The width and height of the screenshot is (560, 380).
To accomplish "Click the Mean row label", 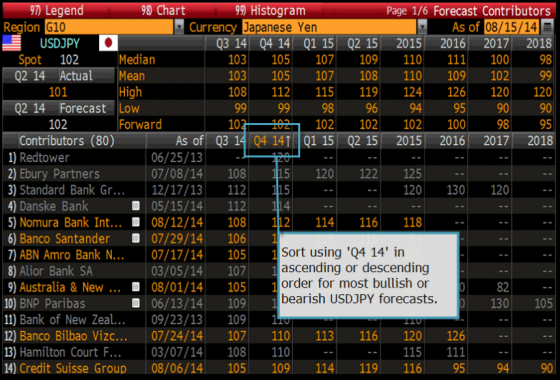I will [x=132, y=76].
